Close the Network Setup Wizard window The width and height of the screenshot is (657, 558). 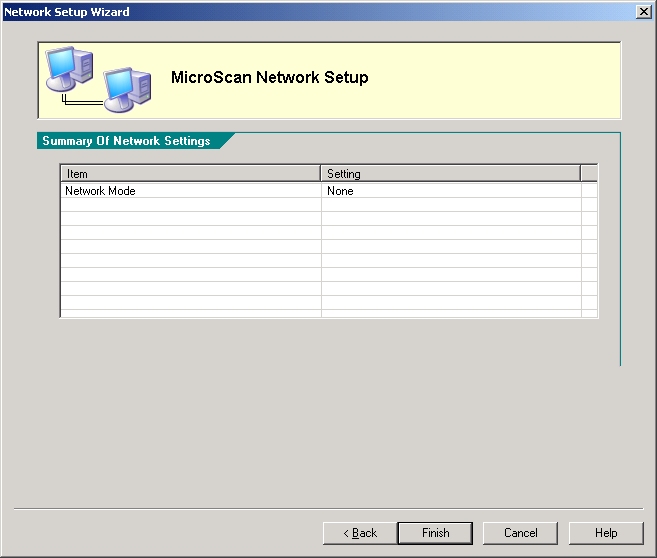643,12
